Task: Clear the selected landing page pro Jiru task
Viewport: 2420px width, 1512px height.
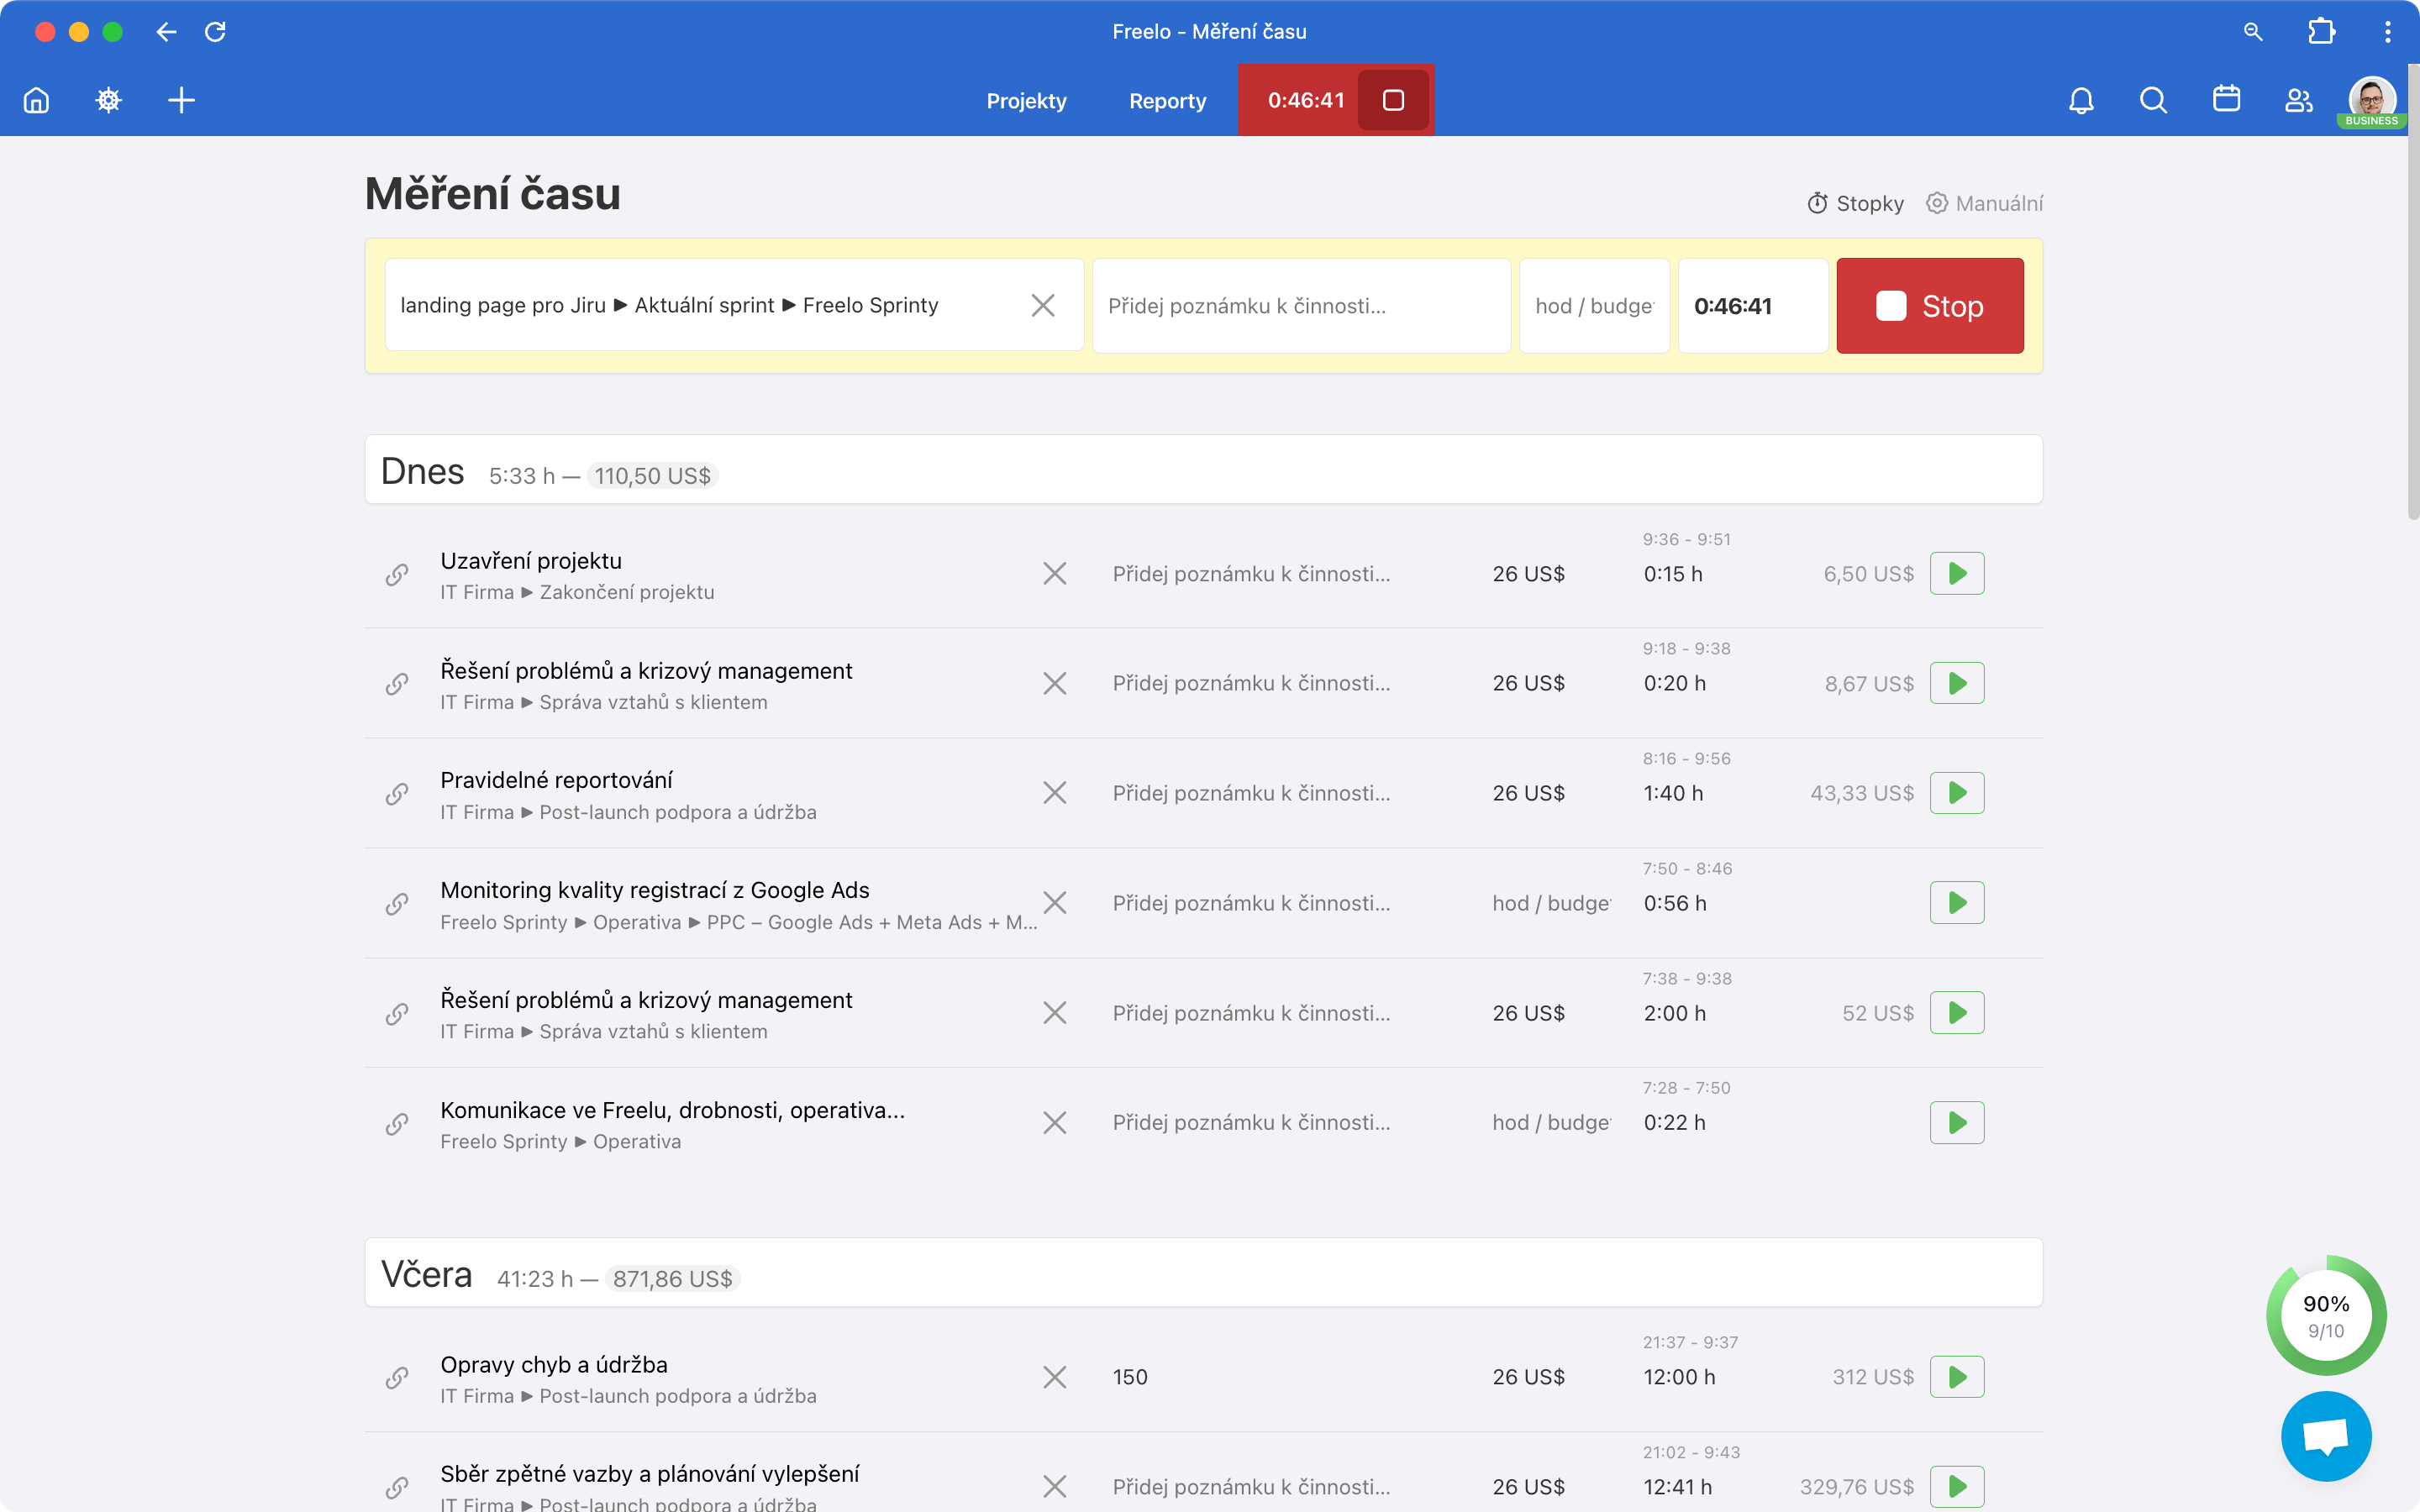Action: 1043,305
